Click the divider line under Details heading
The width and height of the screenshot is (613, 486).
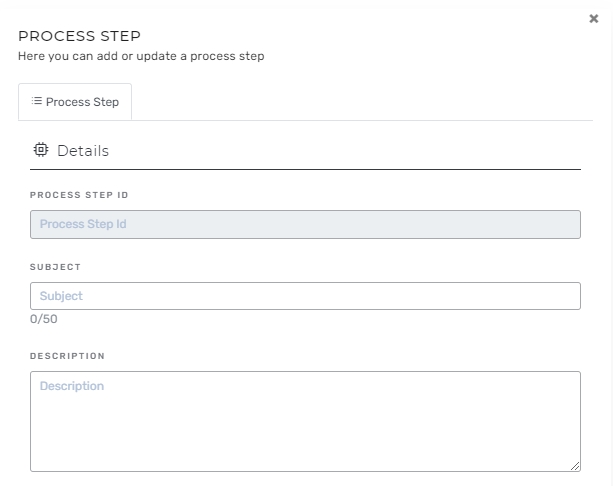305,169
